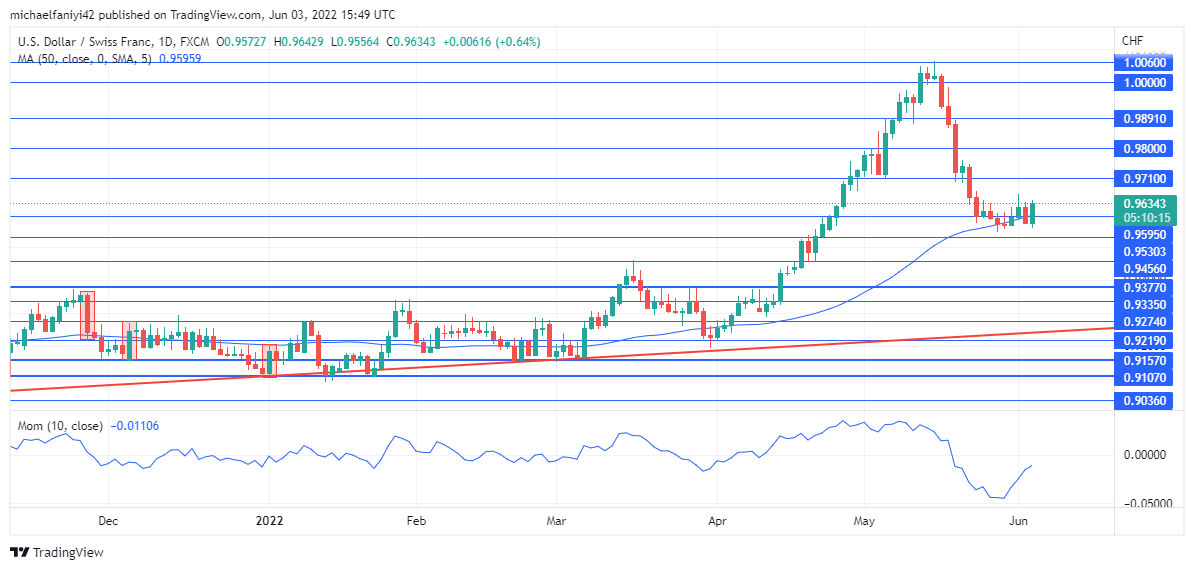Click the change +0.00616 (+0.64%) value

[x=491, y=43]
